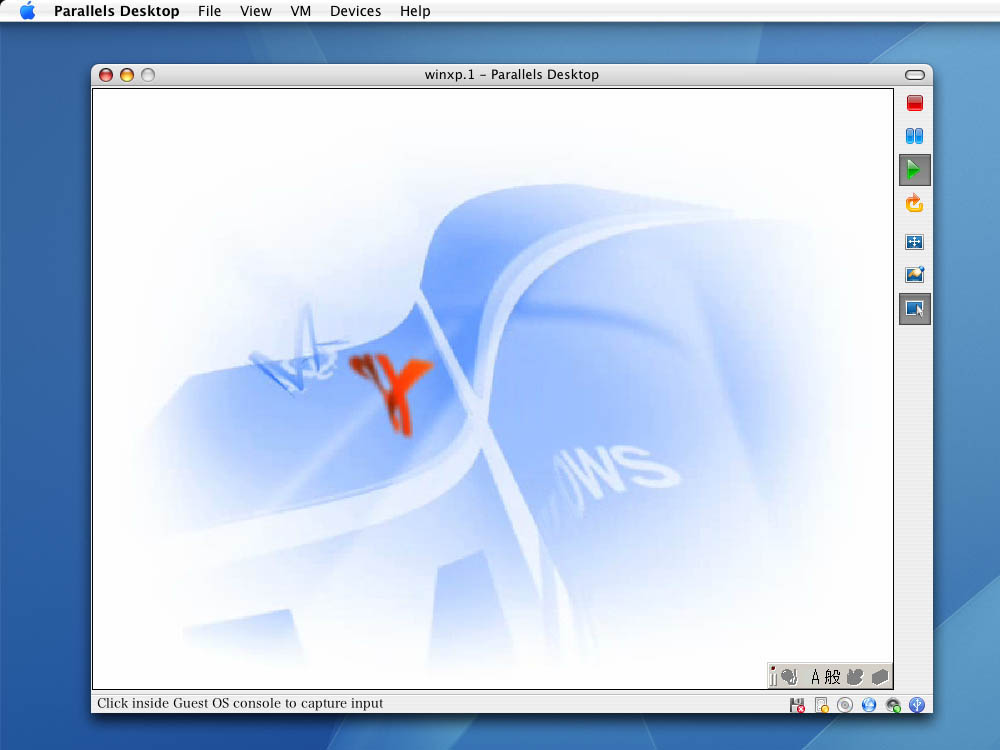Click the USB controller status icon
1000x750 pixels.
[917, 705]
